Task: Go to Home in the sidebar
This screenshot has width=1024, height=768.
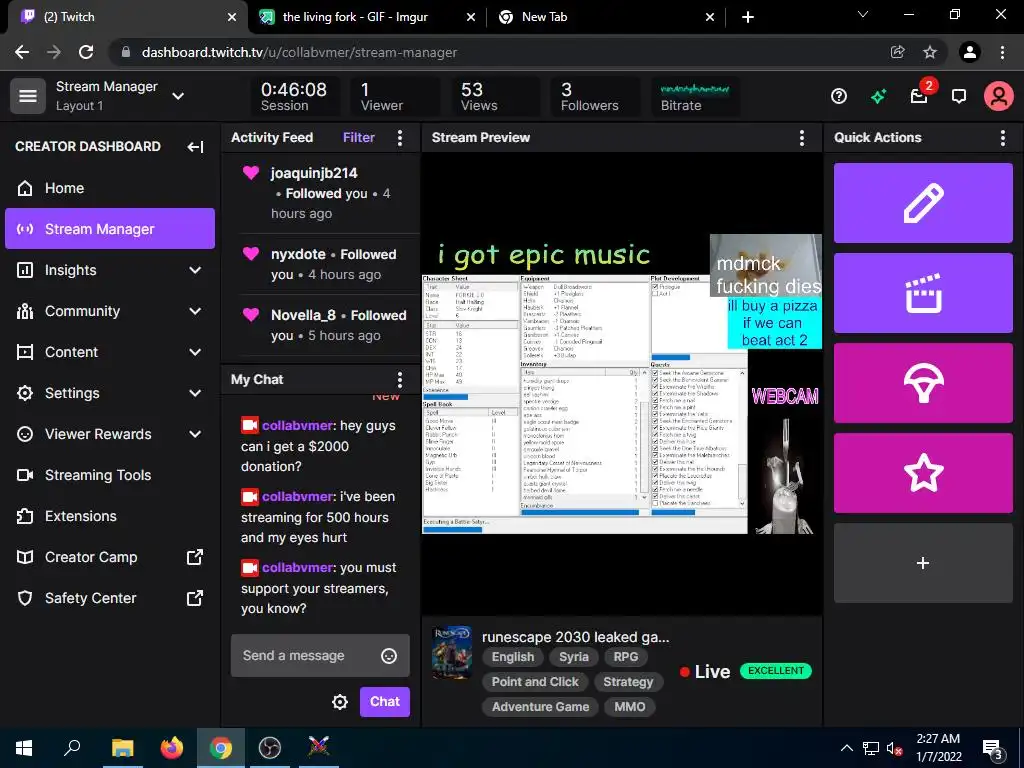Action: click(x=110, y=189)
